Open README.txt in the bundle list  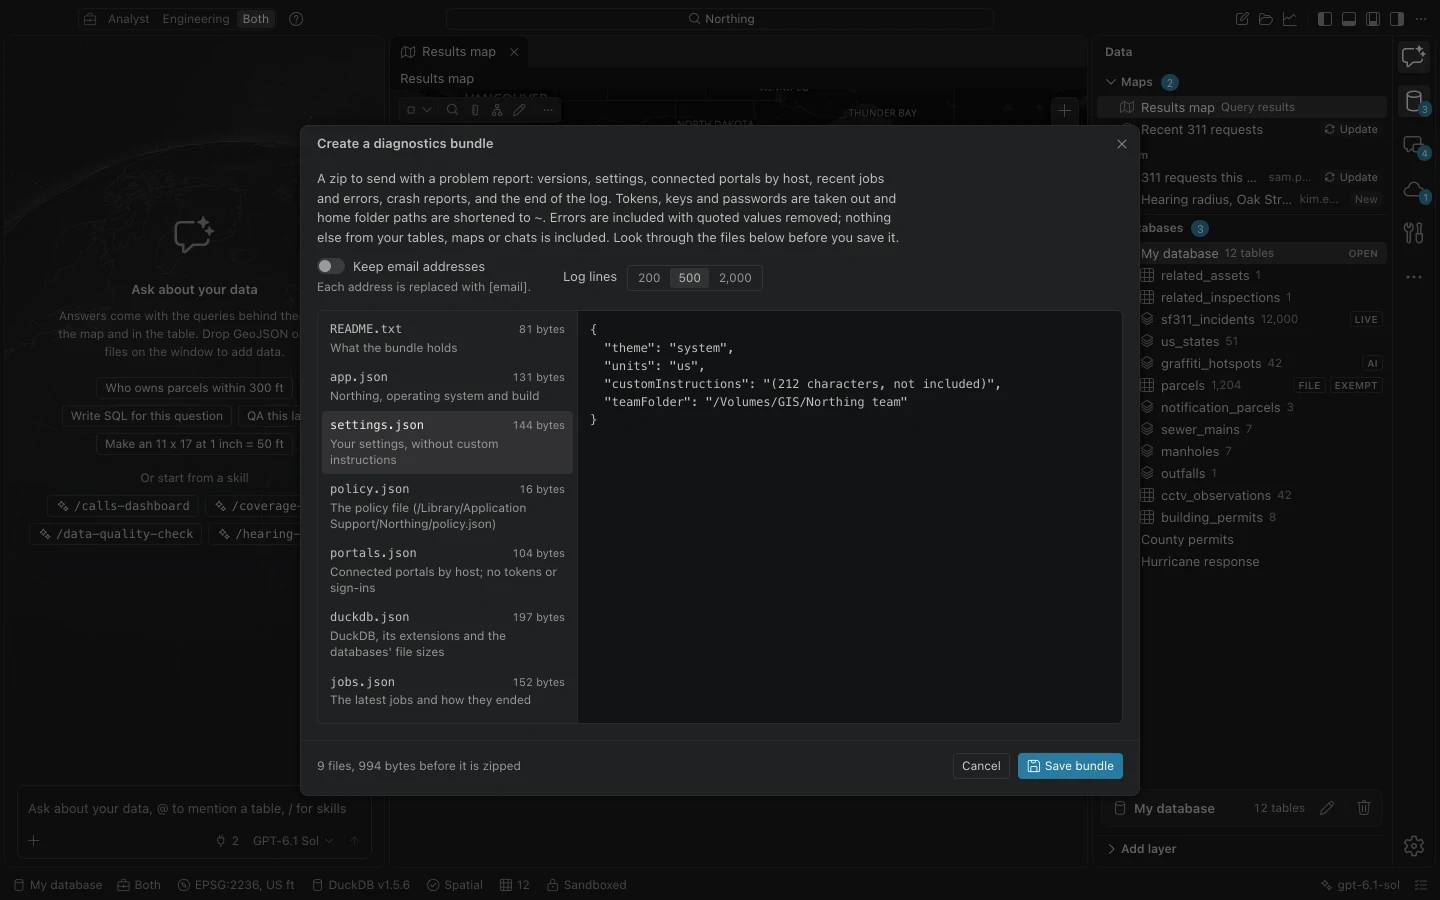[447, 338]
